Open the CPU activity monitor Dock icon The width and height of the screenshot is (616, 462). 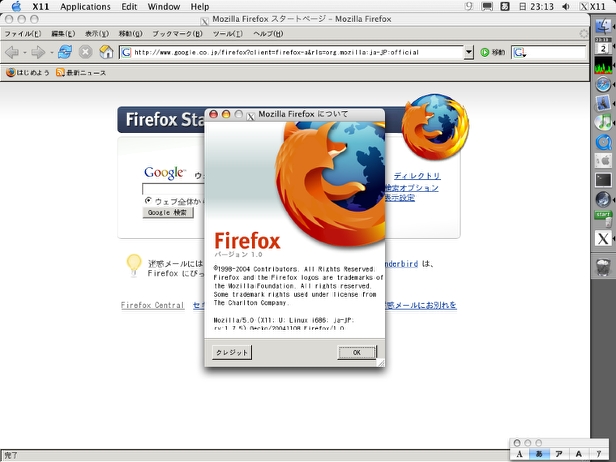(x=603, y=65)
